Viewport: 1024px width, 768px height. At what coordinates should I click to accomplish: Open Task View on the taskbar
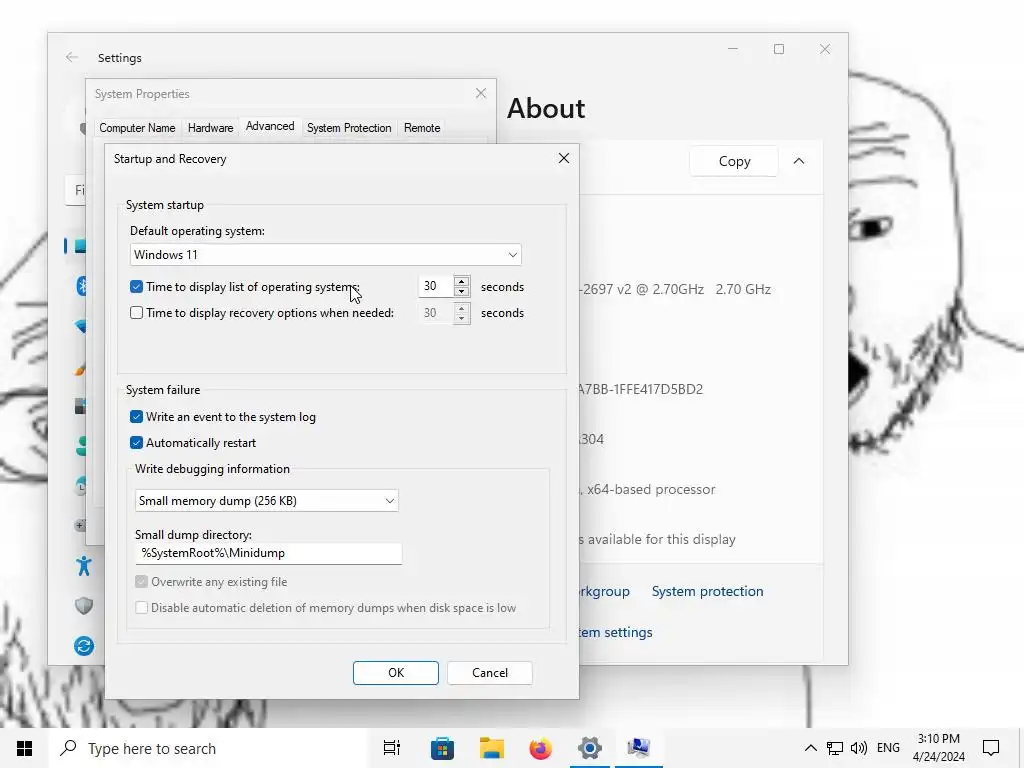(391, 748)
